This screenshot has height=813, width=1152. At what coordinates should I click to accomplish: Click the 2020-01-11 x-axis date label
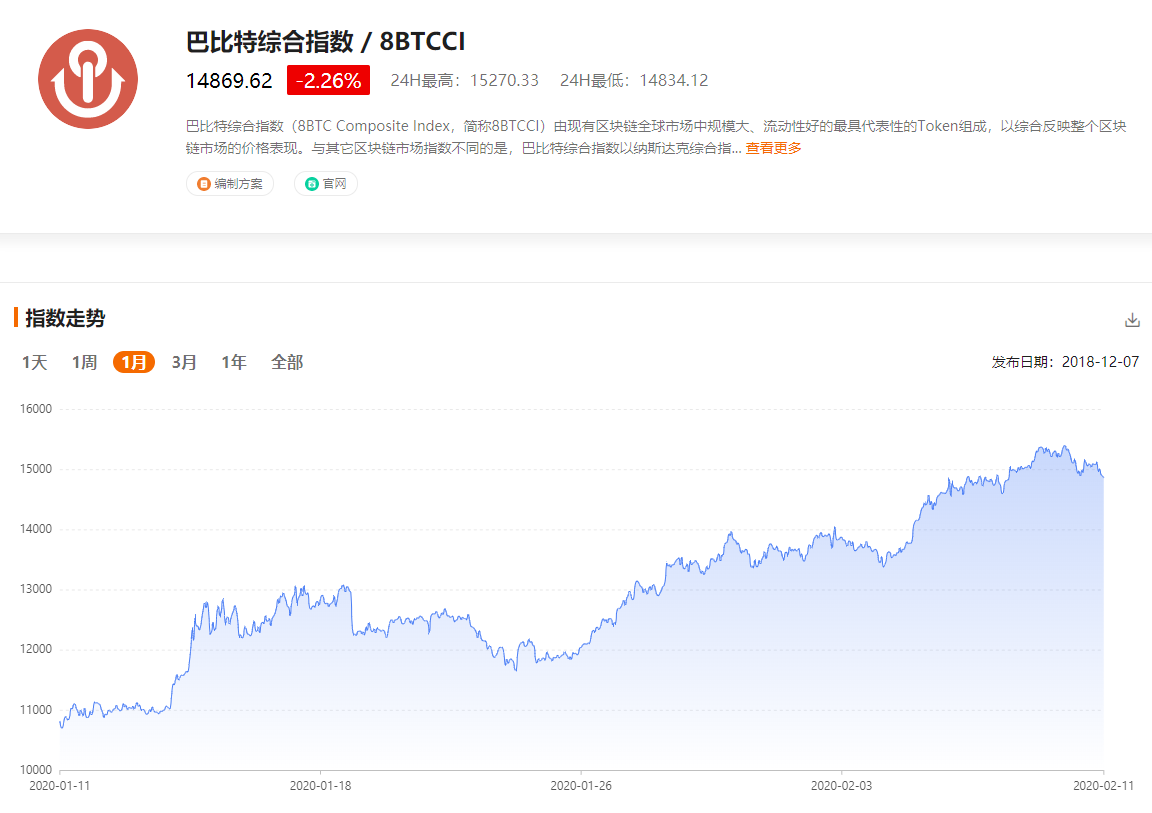coord(60,786)
